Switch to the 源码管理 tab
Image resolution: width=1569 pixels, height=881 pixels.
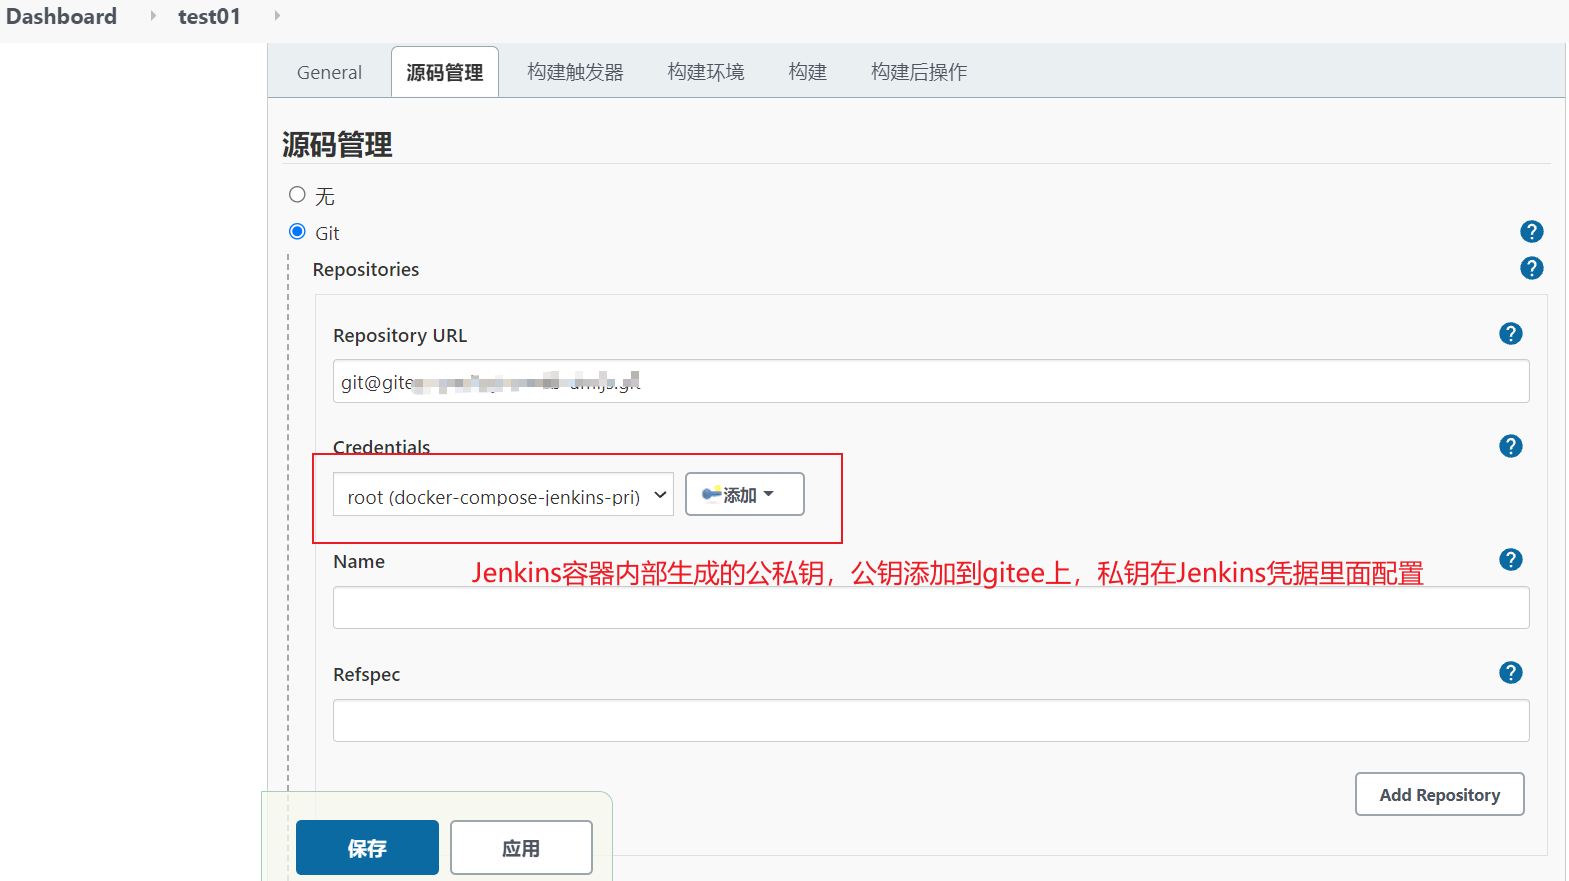444,72
